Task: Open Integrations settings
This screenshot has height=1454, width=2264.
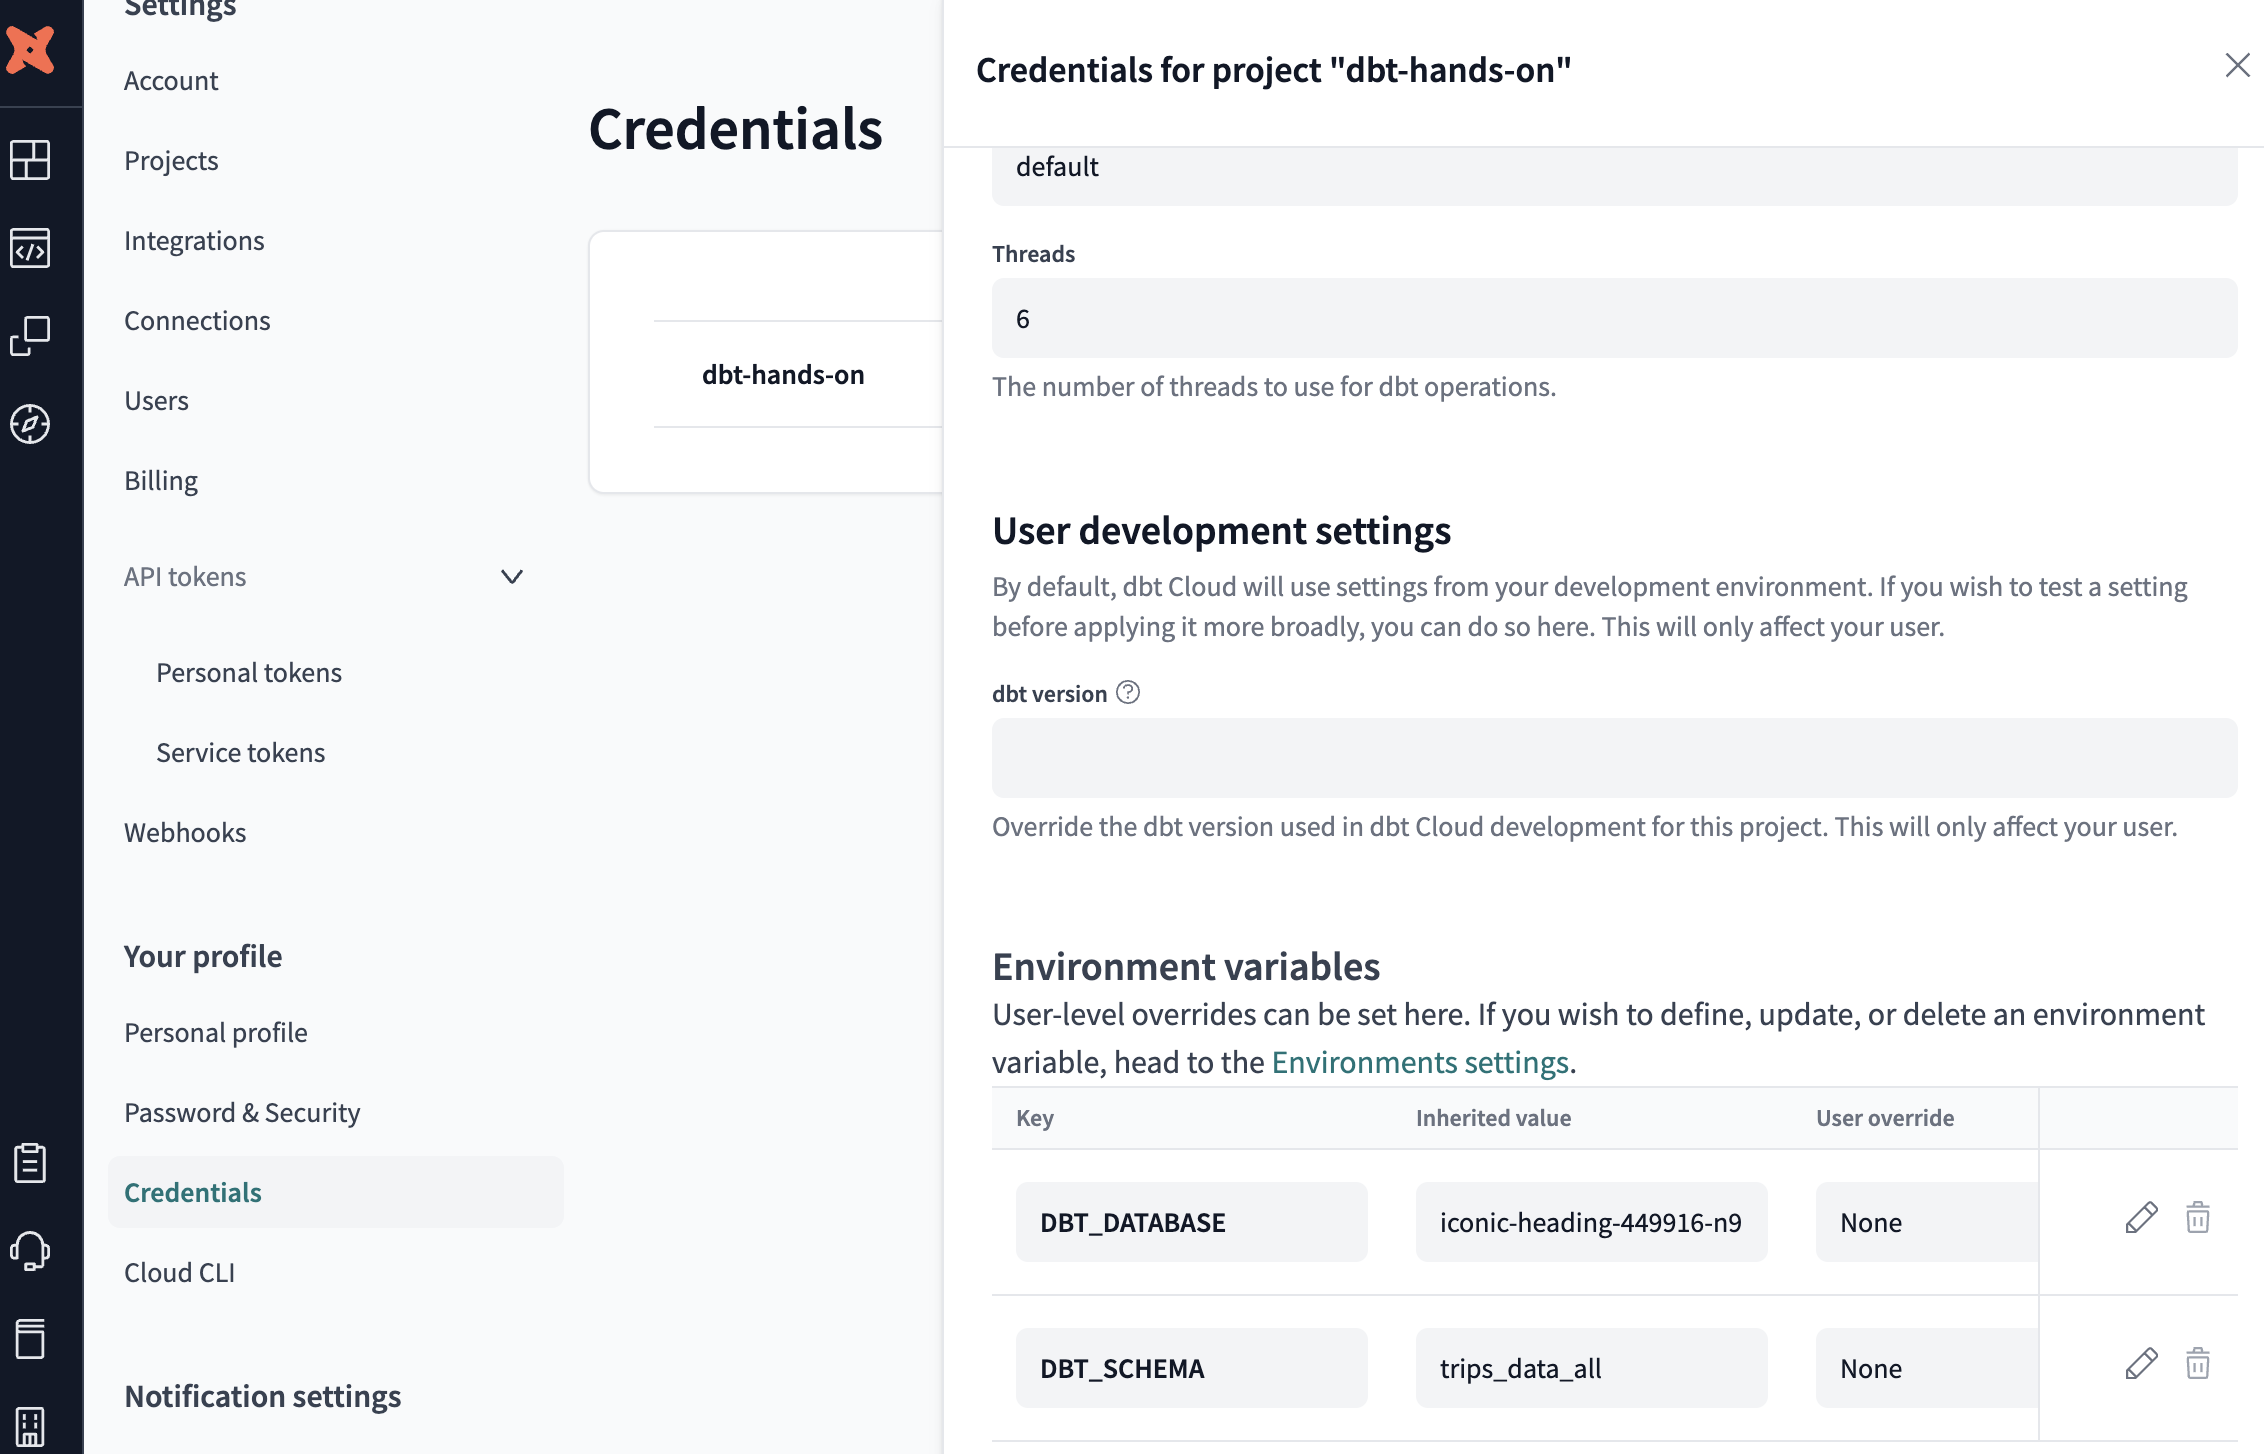Action: coord(194,241)
